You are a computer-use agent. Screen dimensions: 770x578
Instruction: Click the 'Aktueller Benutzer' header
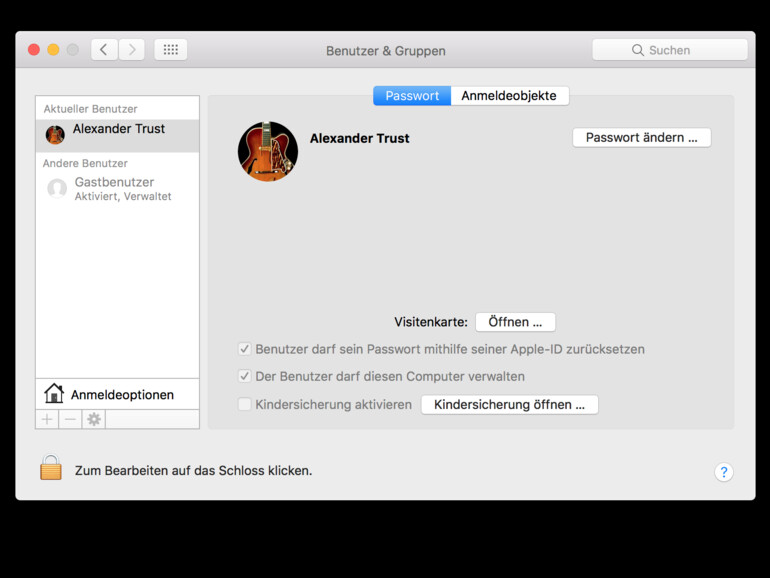[x=90, y=109]
